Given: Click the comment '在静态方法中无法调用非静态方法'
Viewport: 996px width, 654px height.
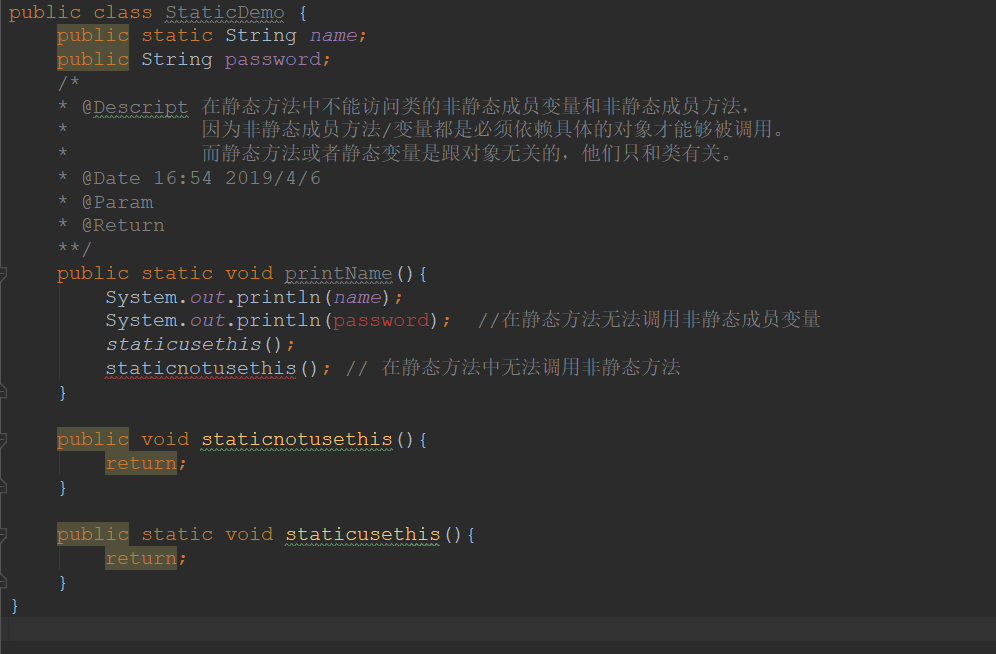Looking at the screenshot, I should 513,367.
